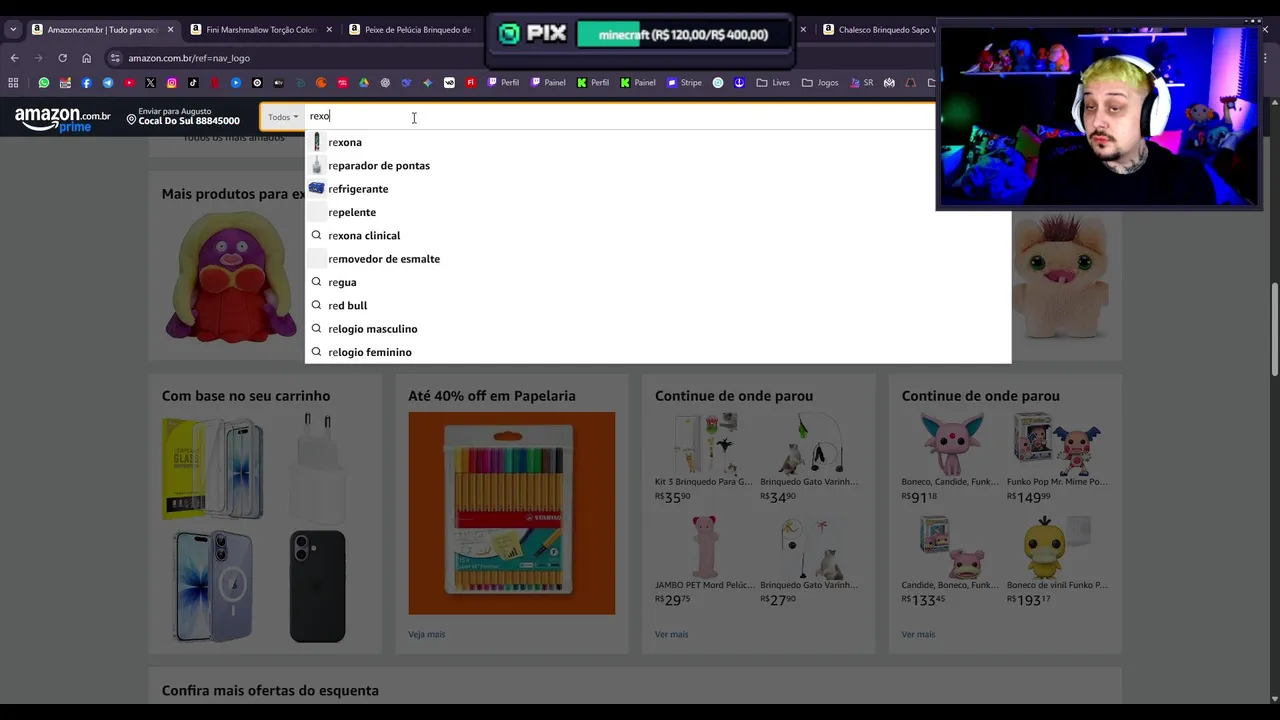The width and height of the screenshot is (1280, 720).
Task: Click the delivery location pin icon
Action: coord(131,120)
